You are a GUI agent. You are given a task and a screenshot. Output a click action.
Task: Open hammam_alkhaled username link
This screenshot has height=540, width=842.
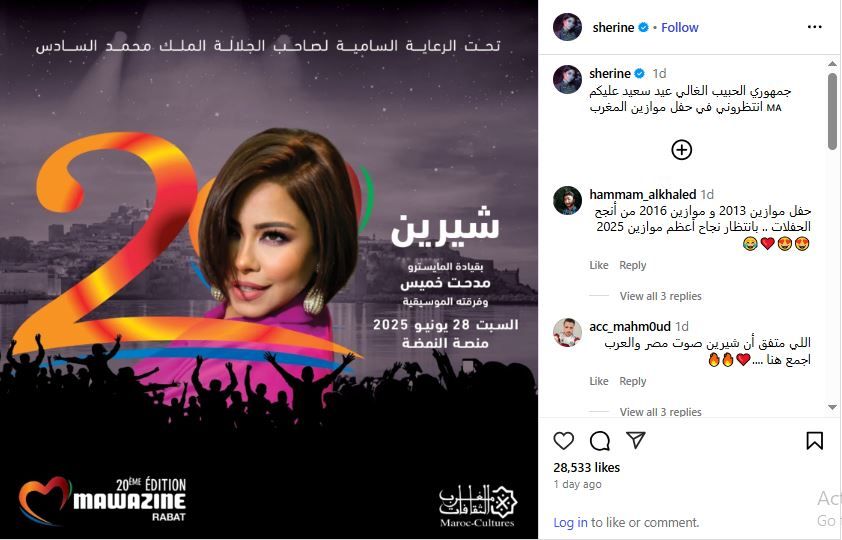click(x=642, y=194)
